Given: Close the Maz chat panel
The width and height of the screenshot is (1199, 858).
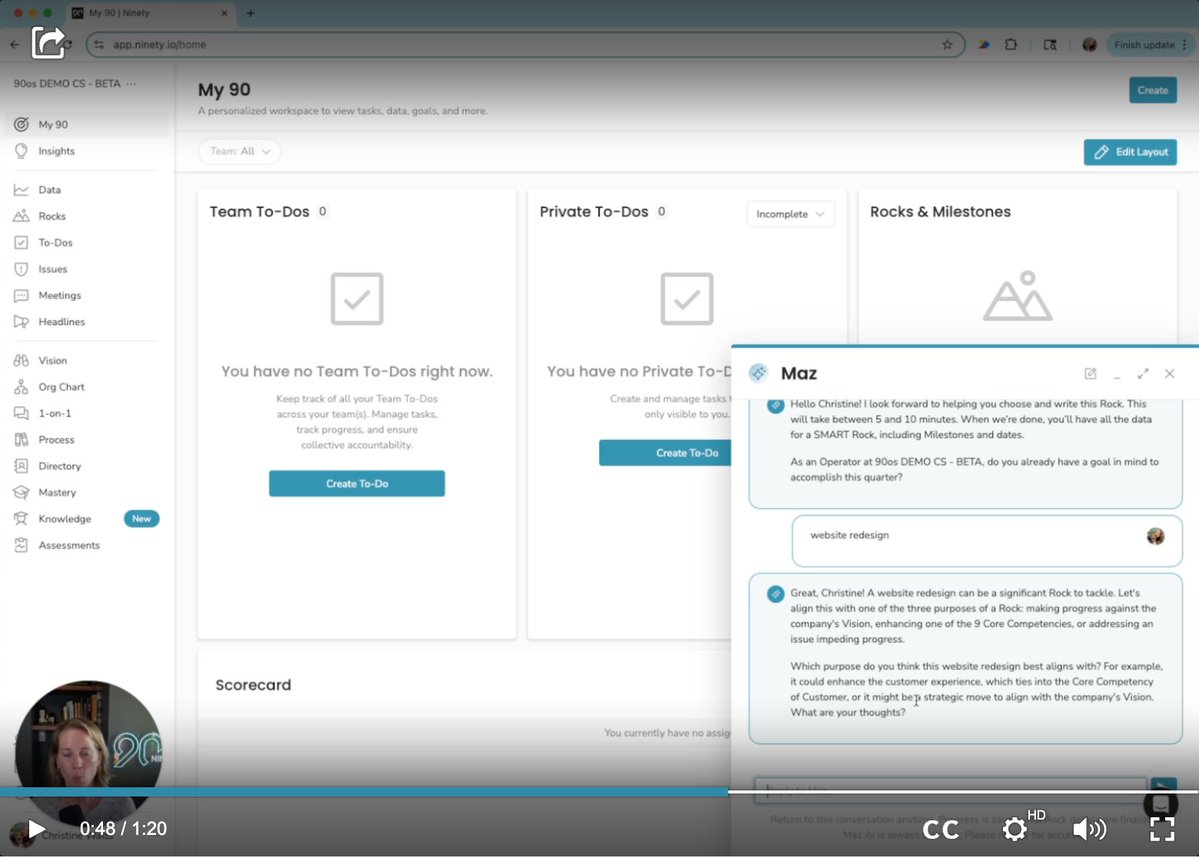Looking at the screenshot, I should 1169,373.
